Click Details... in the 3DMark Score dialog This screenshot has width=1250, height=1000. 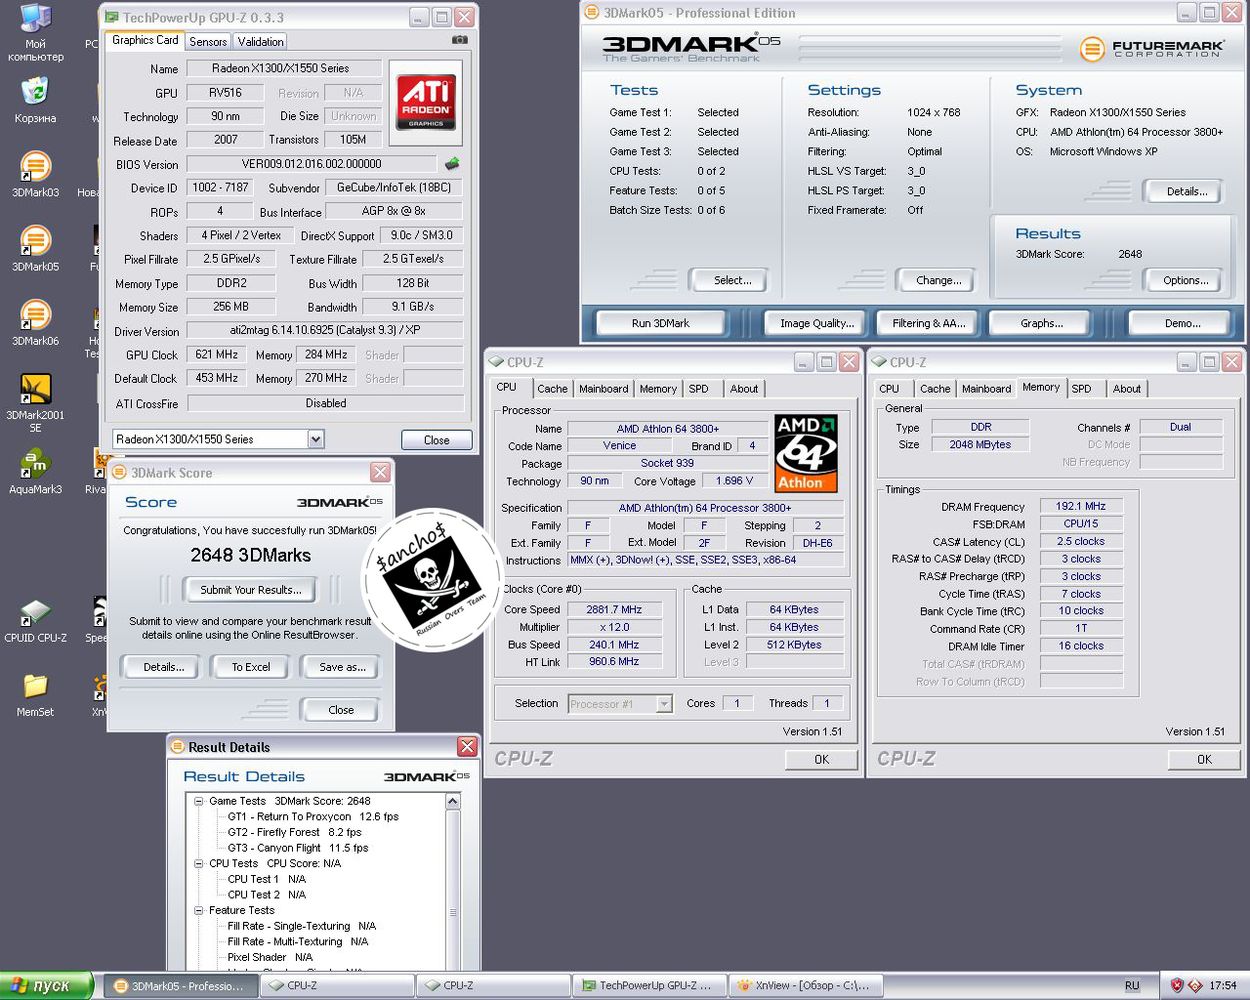click(163, 667)
